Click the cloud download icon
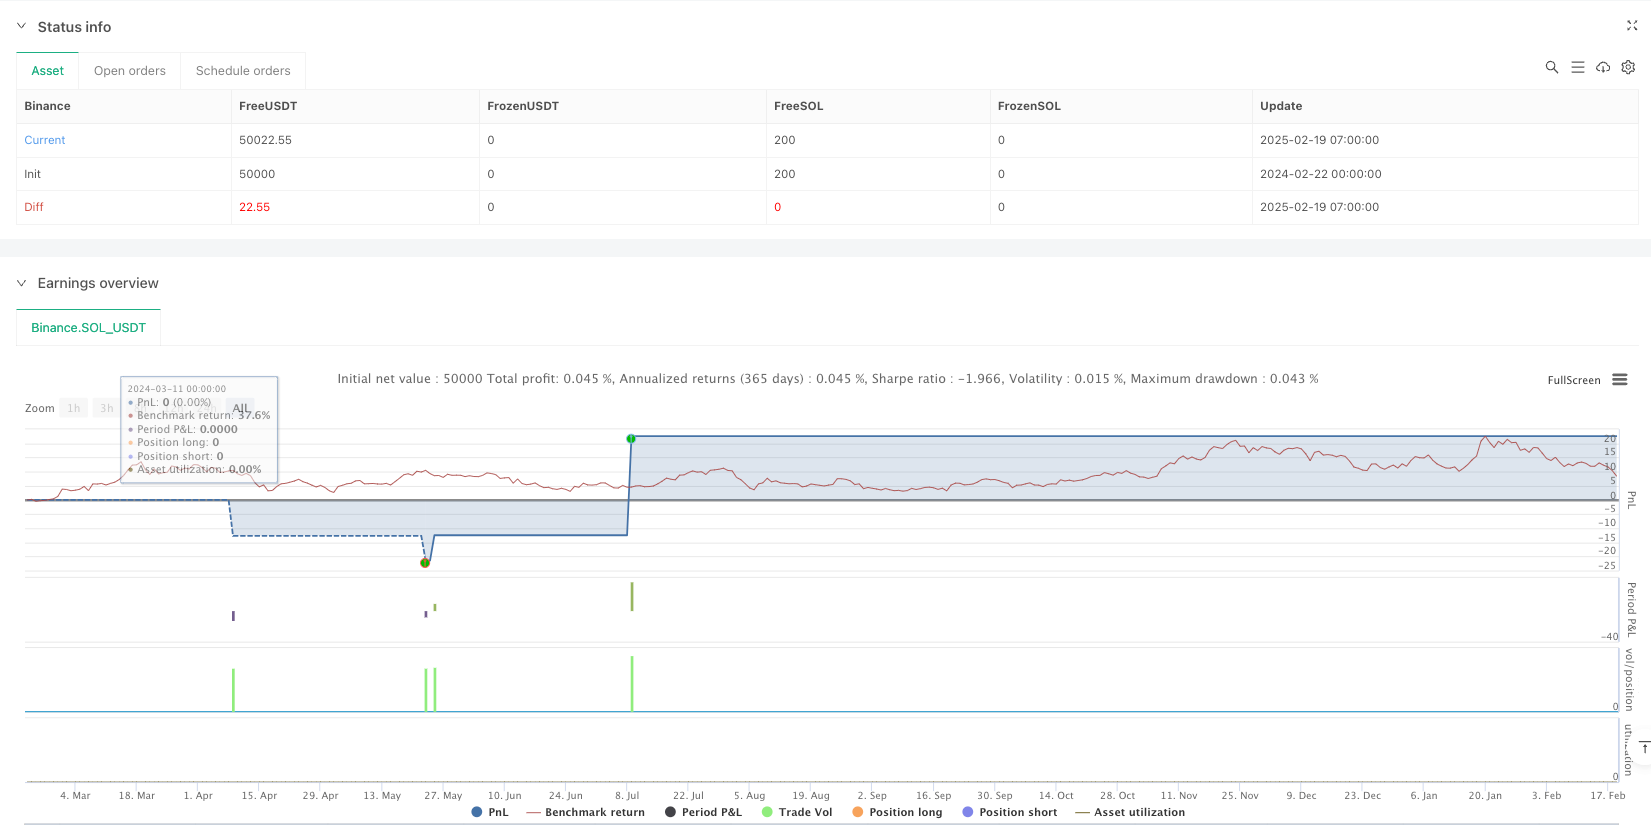Screen dimensions: 1651x825 1603,67
